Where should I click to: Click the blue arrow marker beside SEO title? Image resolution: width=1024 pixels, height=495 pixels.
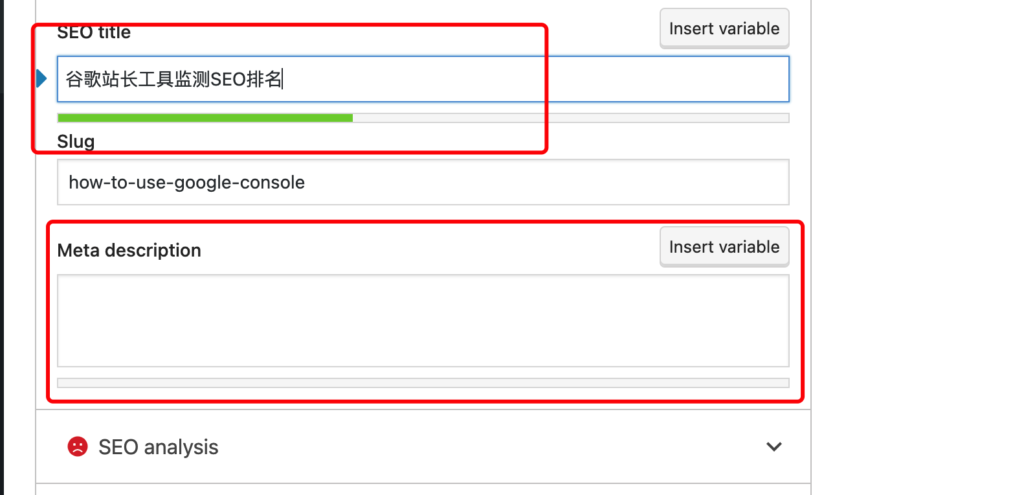[41, 79]
